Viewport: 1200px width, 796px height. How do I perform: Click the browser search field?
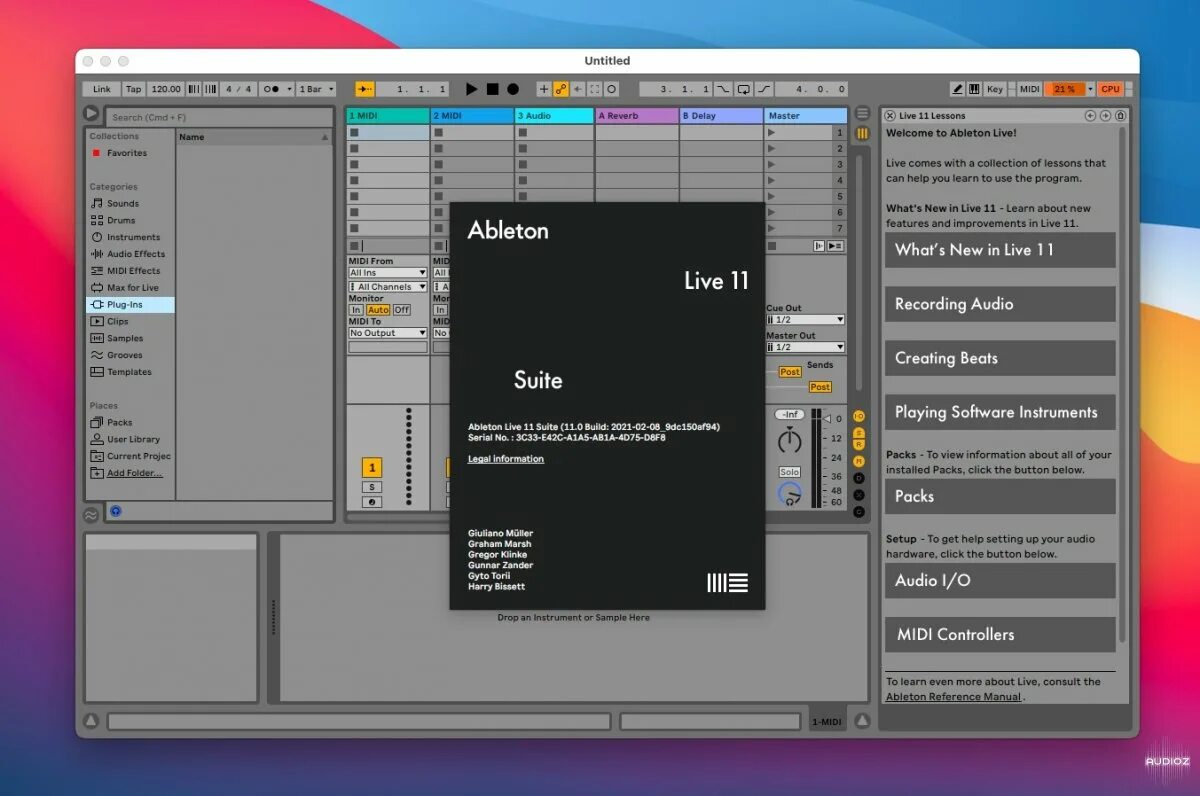tap(218, 117)
